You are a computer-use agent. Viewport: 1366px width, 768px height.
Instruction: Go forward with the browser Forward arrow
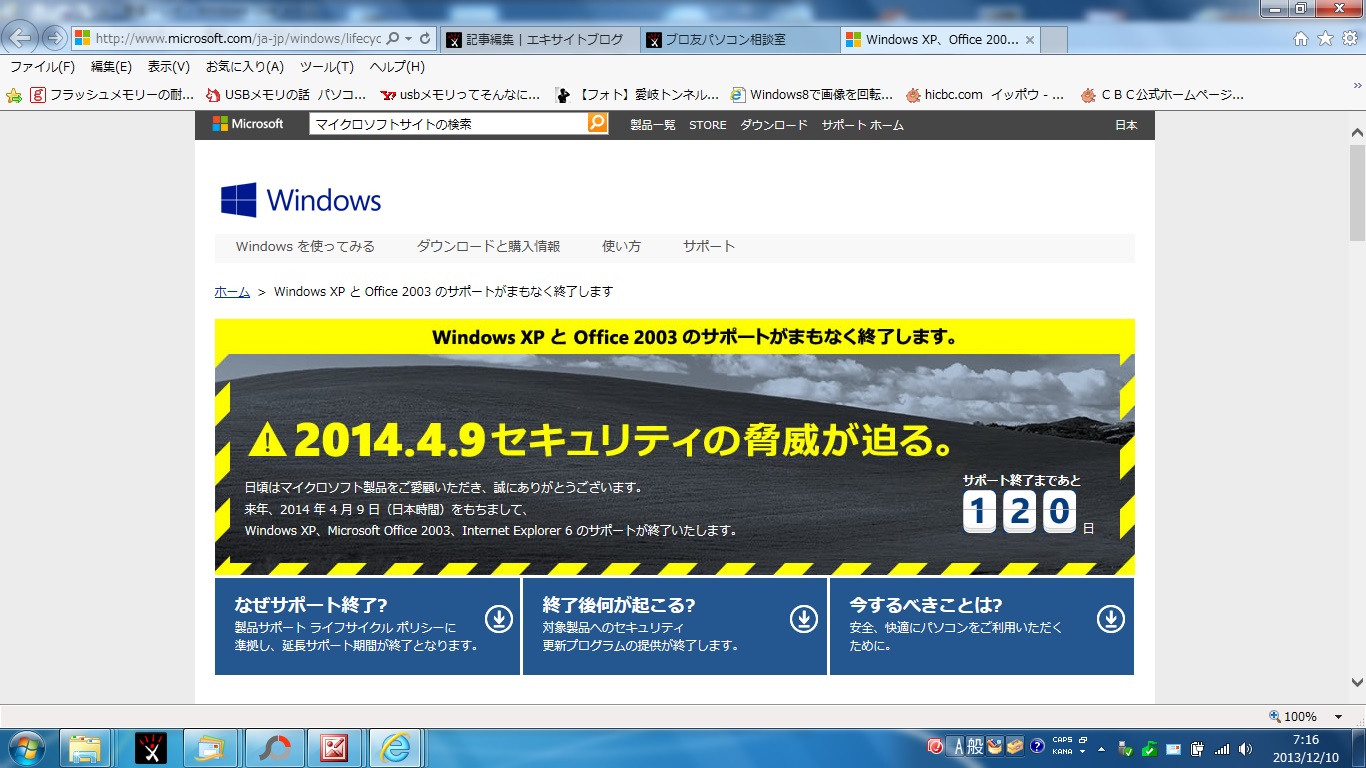(54, 39)
